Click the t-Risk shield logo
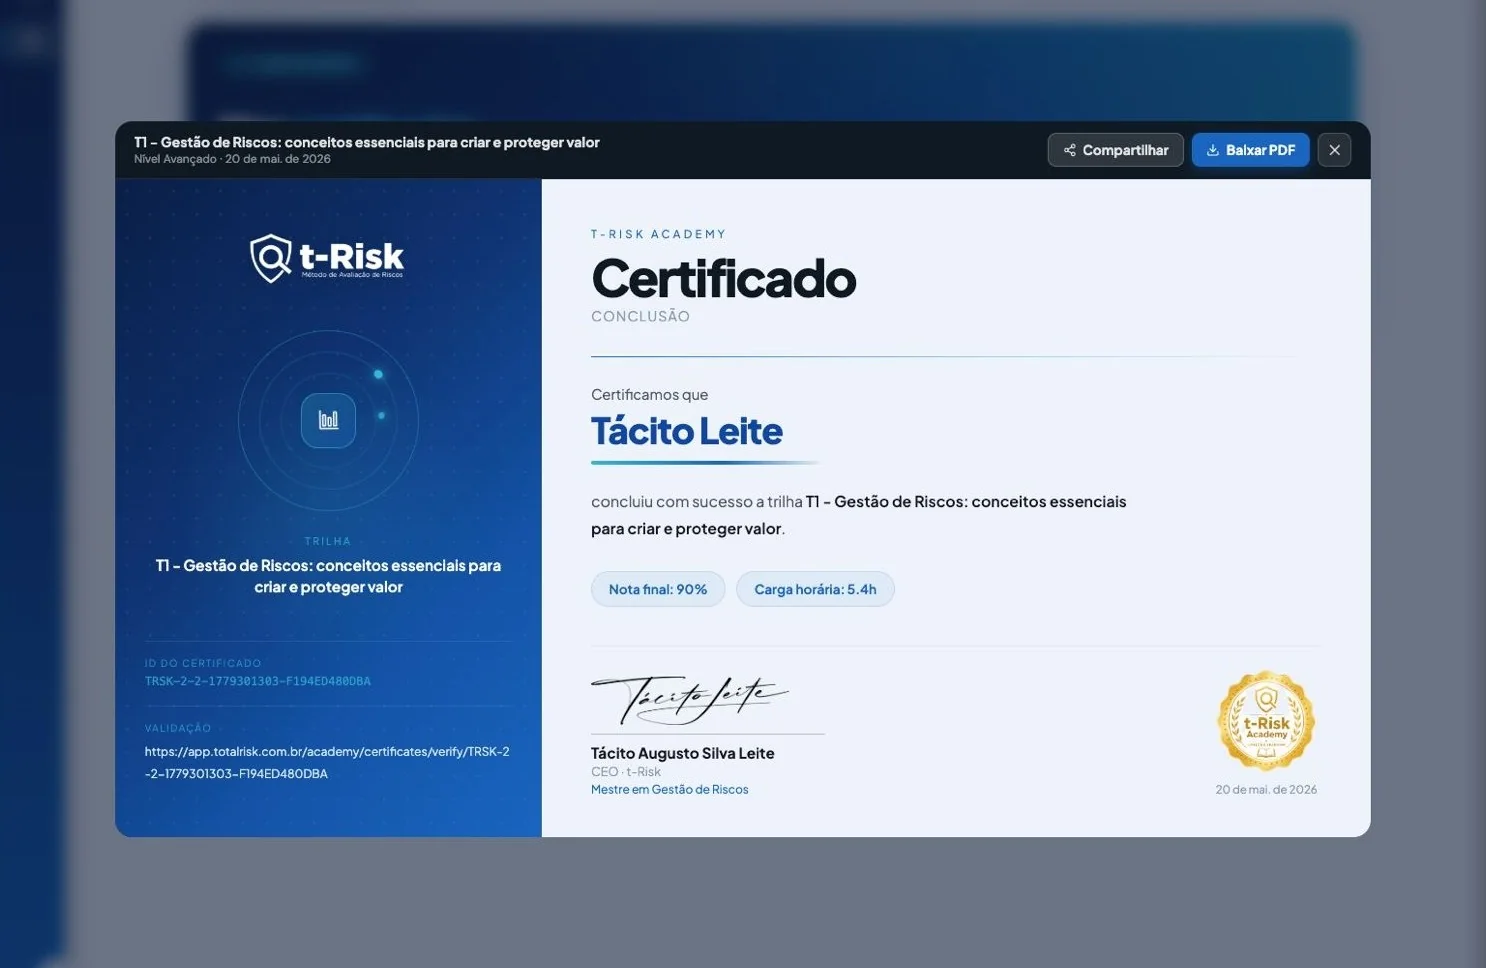Image resolution: width=1486 pixels, height=968 pixels. (327, 258)
